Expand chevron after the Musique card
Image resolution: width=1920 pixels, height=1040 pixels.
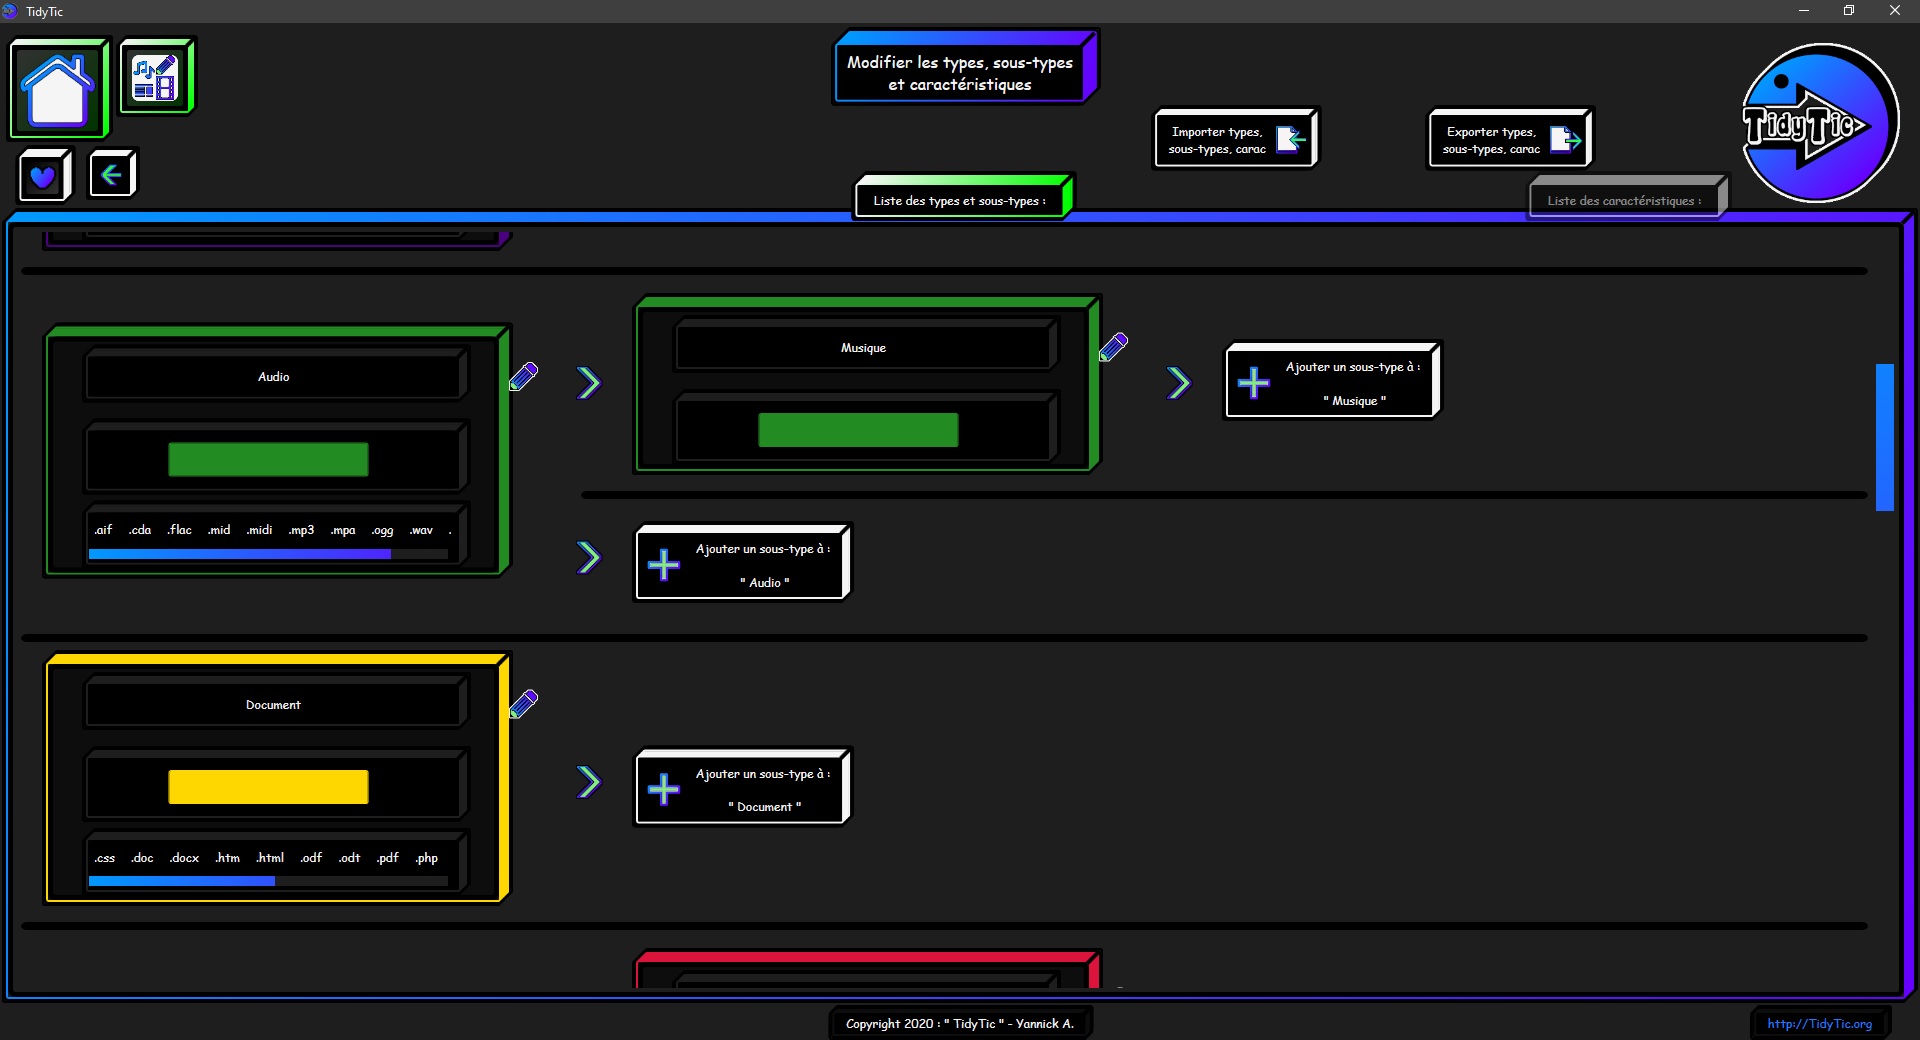click(1179, 383)
